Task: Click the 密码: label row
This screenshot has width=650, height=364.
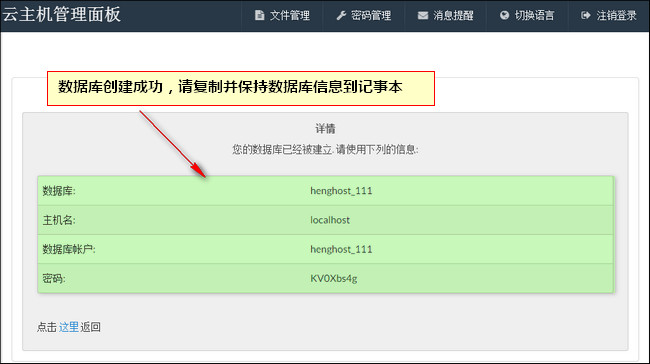Action: (325, 278)
